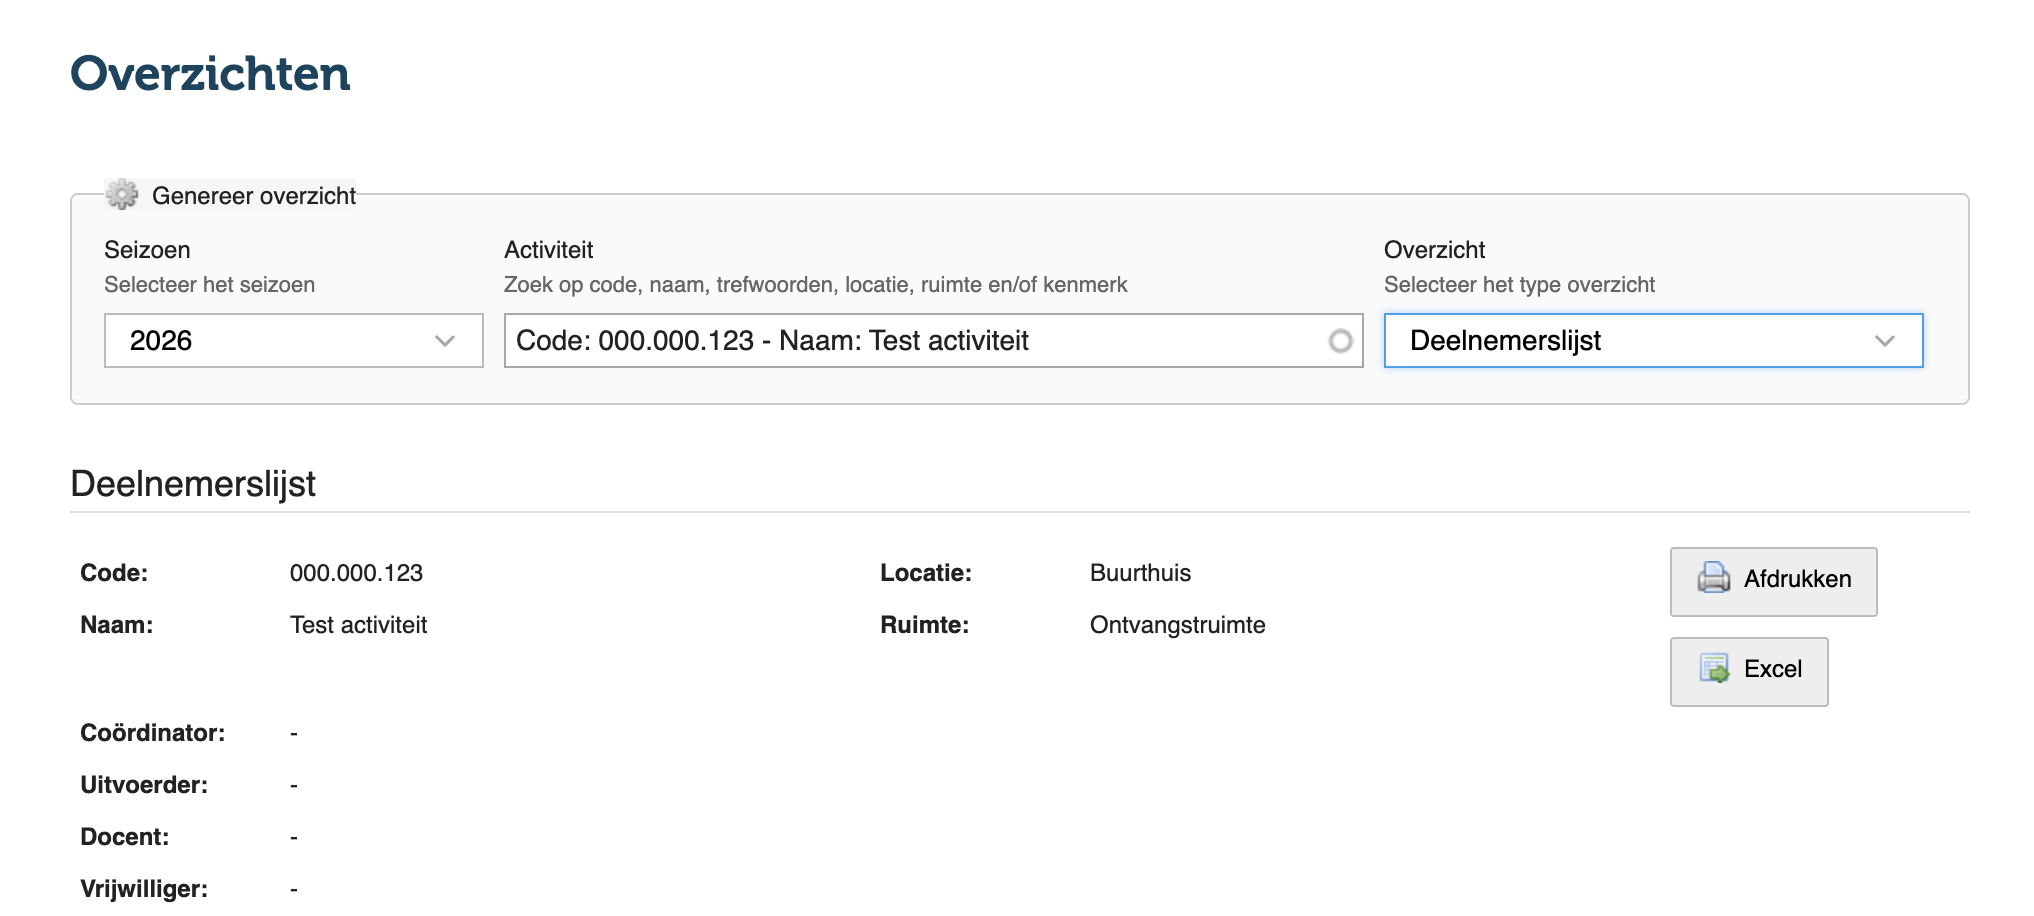Click the Coördinator field label
Viewport: 2034px width, 916px height.
click(x=152, y=733)
